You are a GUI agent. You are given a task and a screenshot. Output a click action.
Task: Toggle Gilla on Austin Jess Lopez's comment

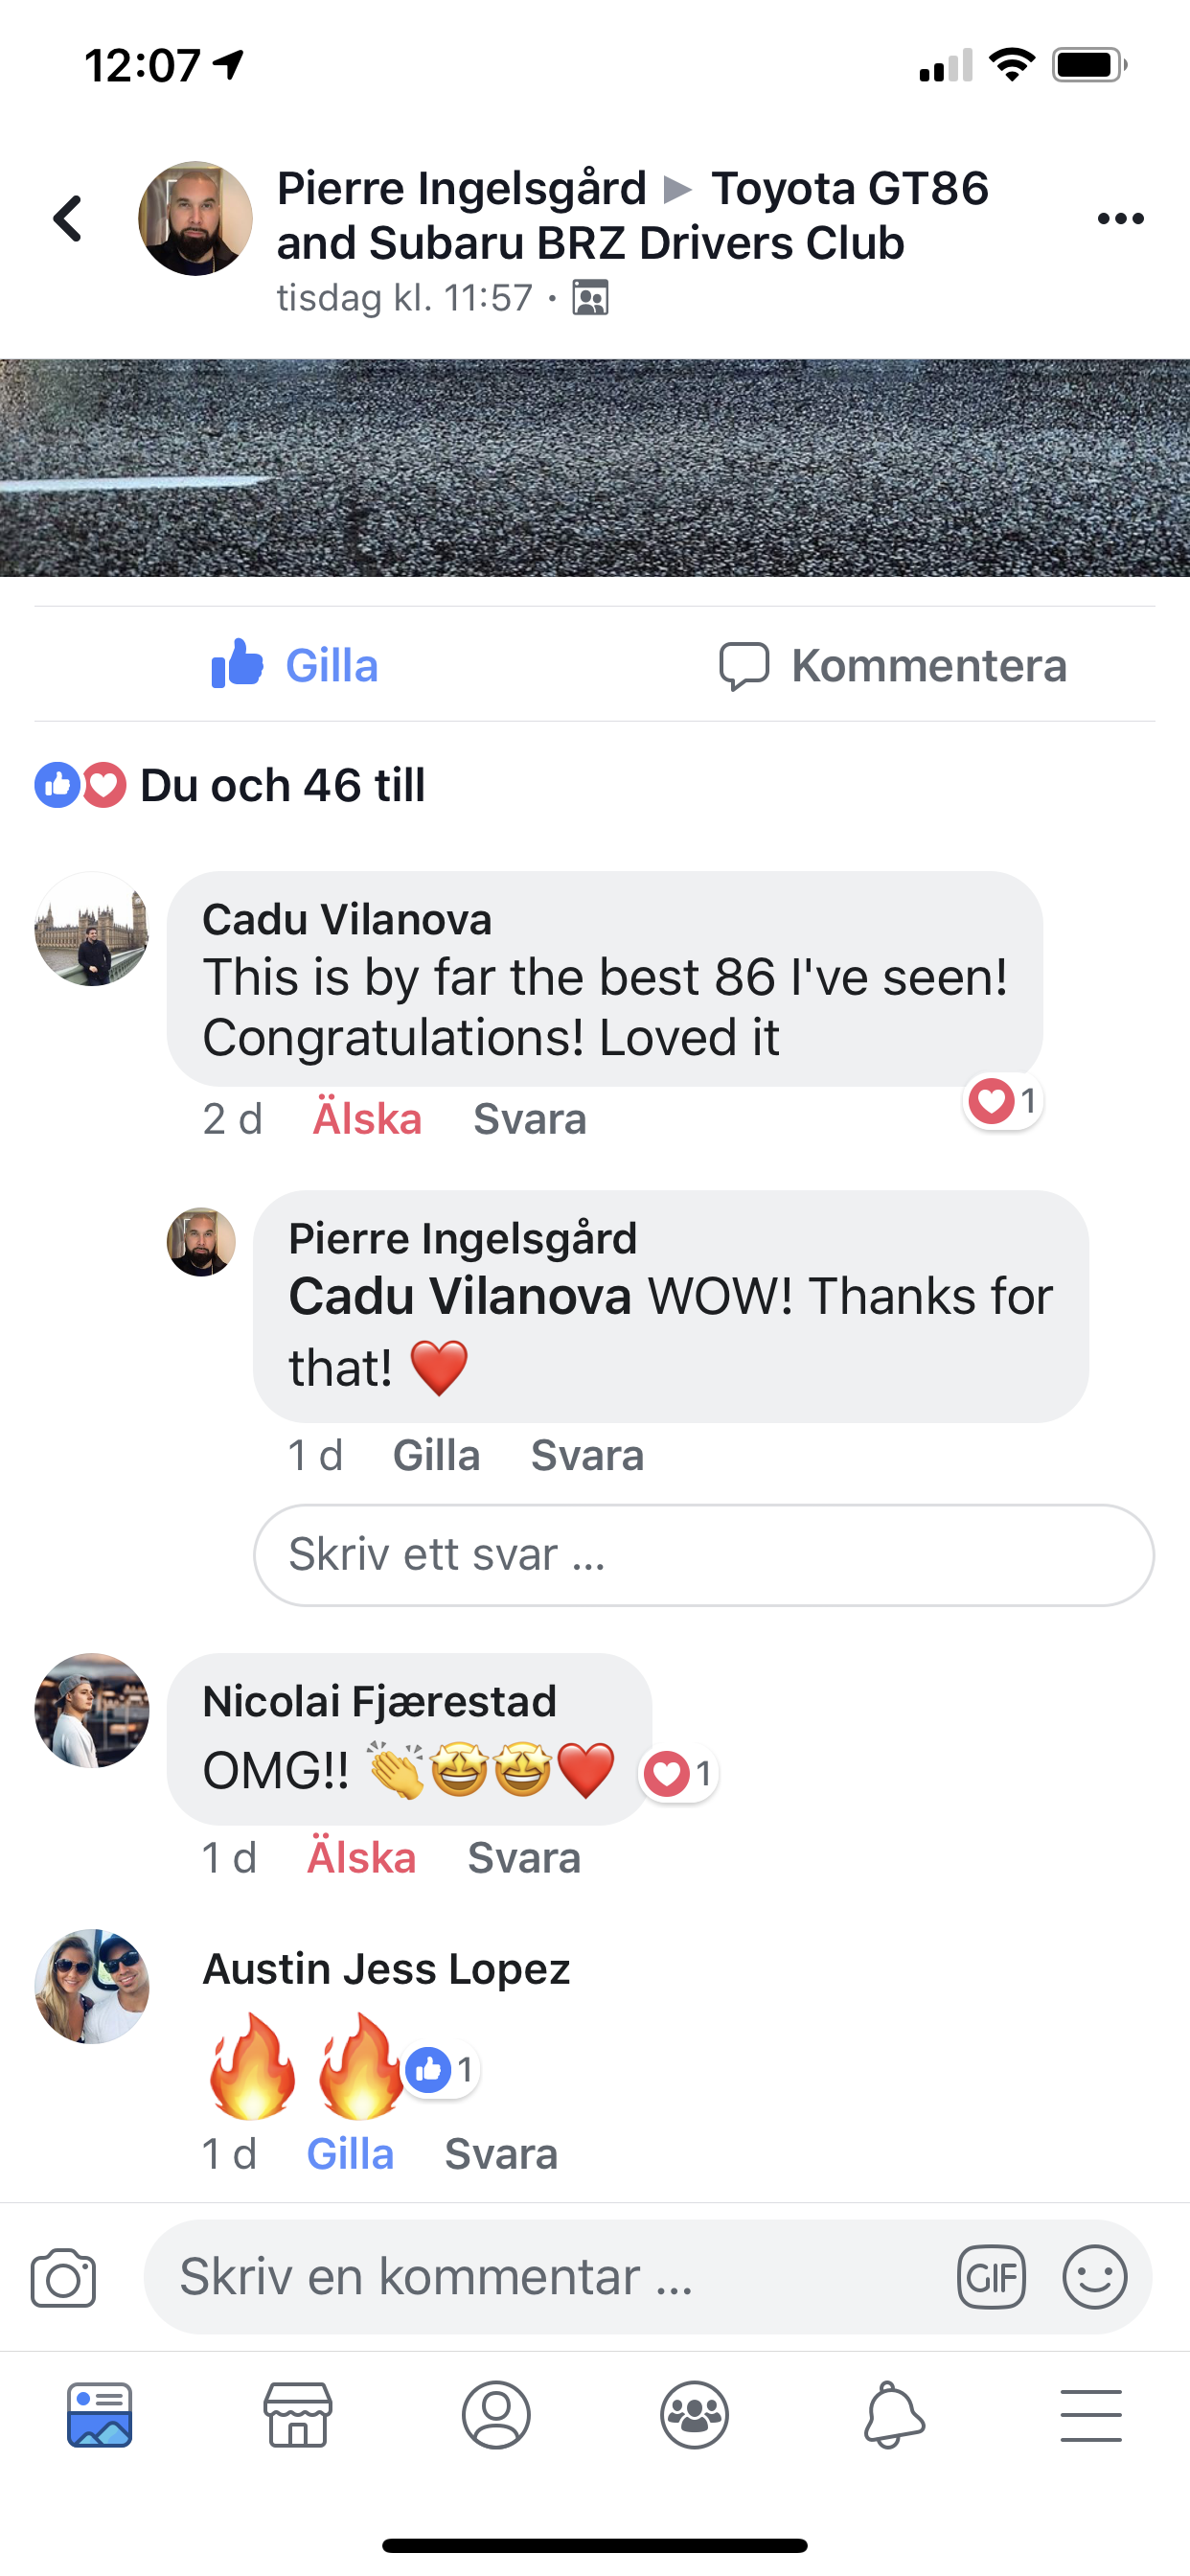pos(350,2154)
